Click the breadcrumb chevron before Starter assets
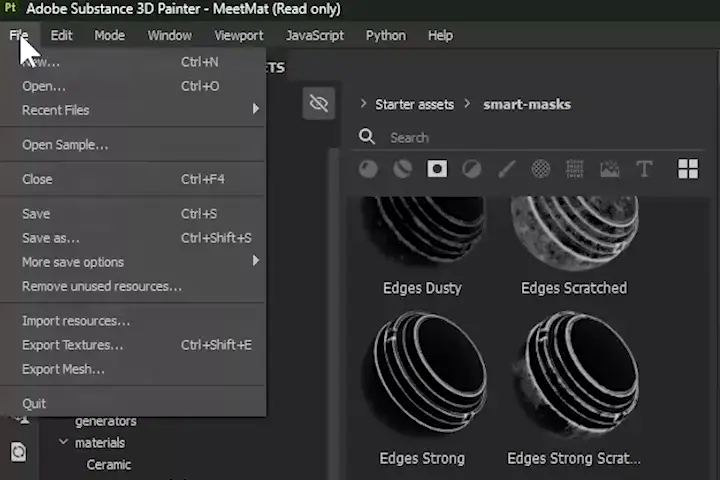This screenshot has height=480, width=720. (x=363, y=103)
